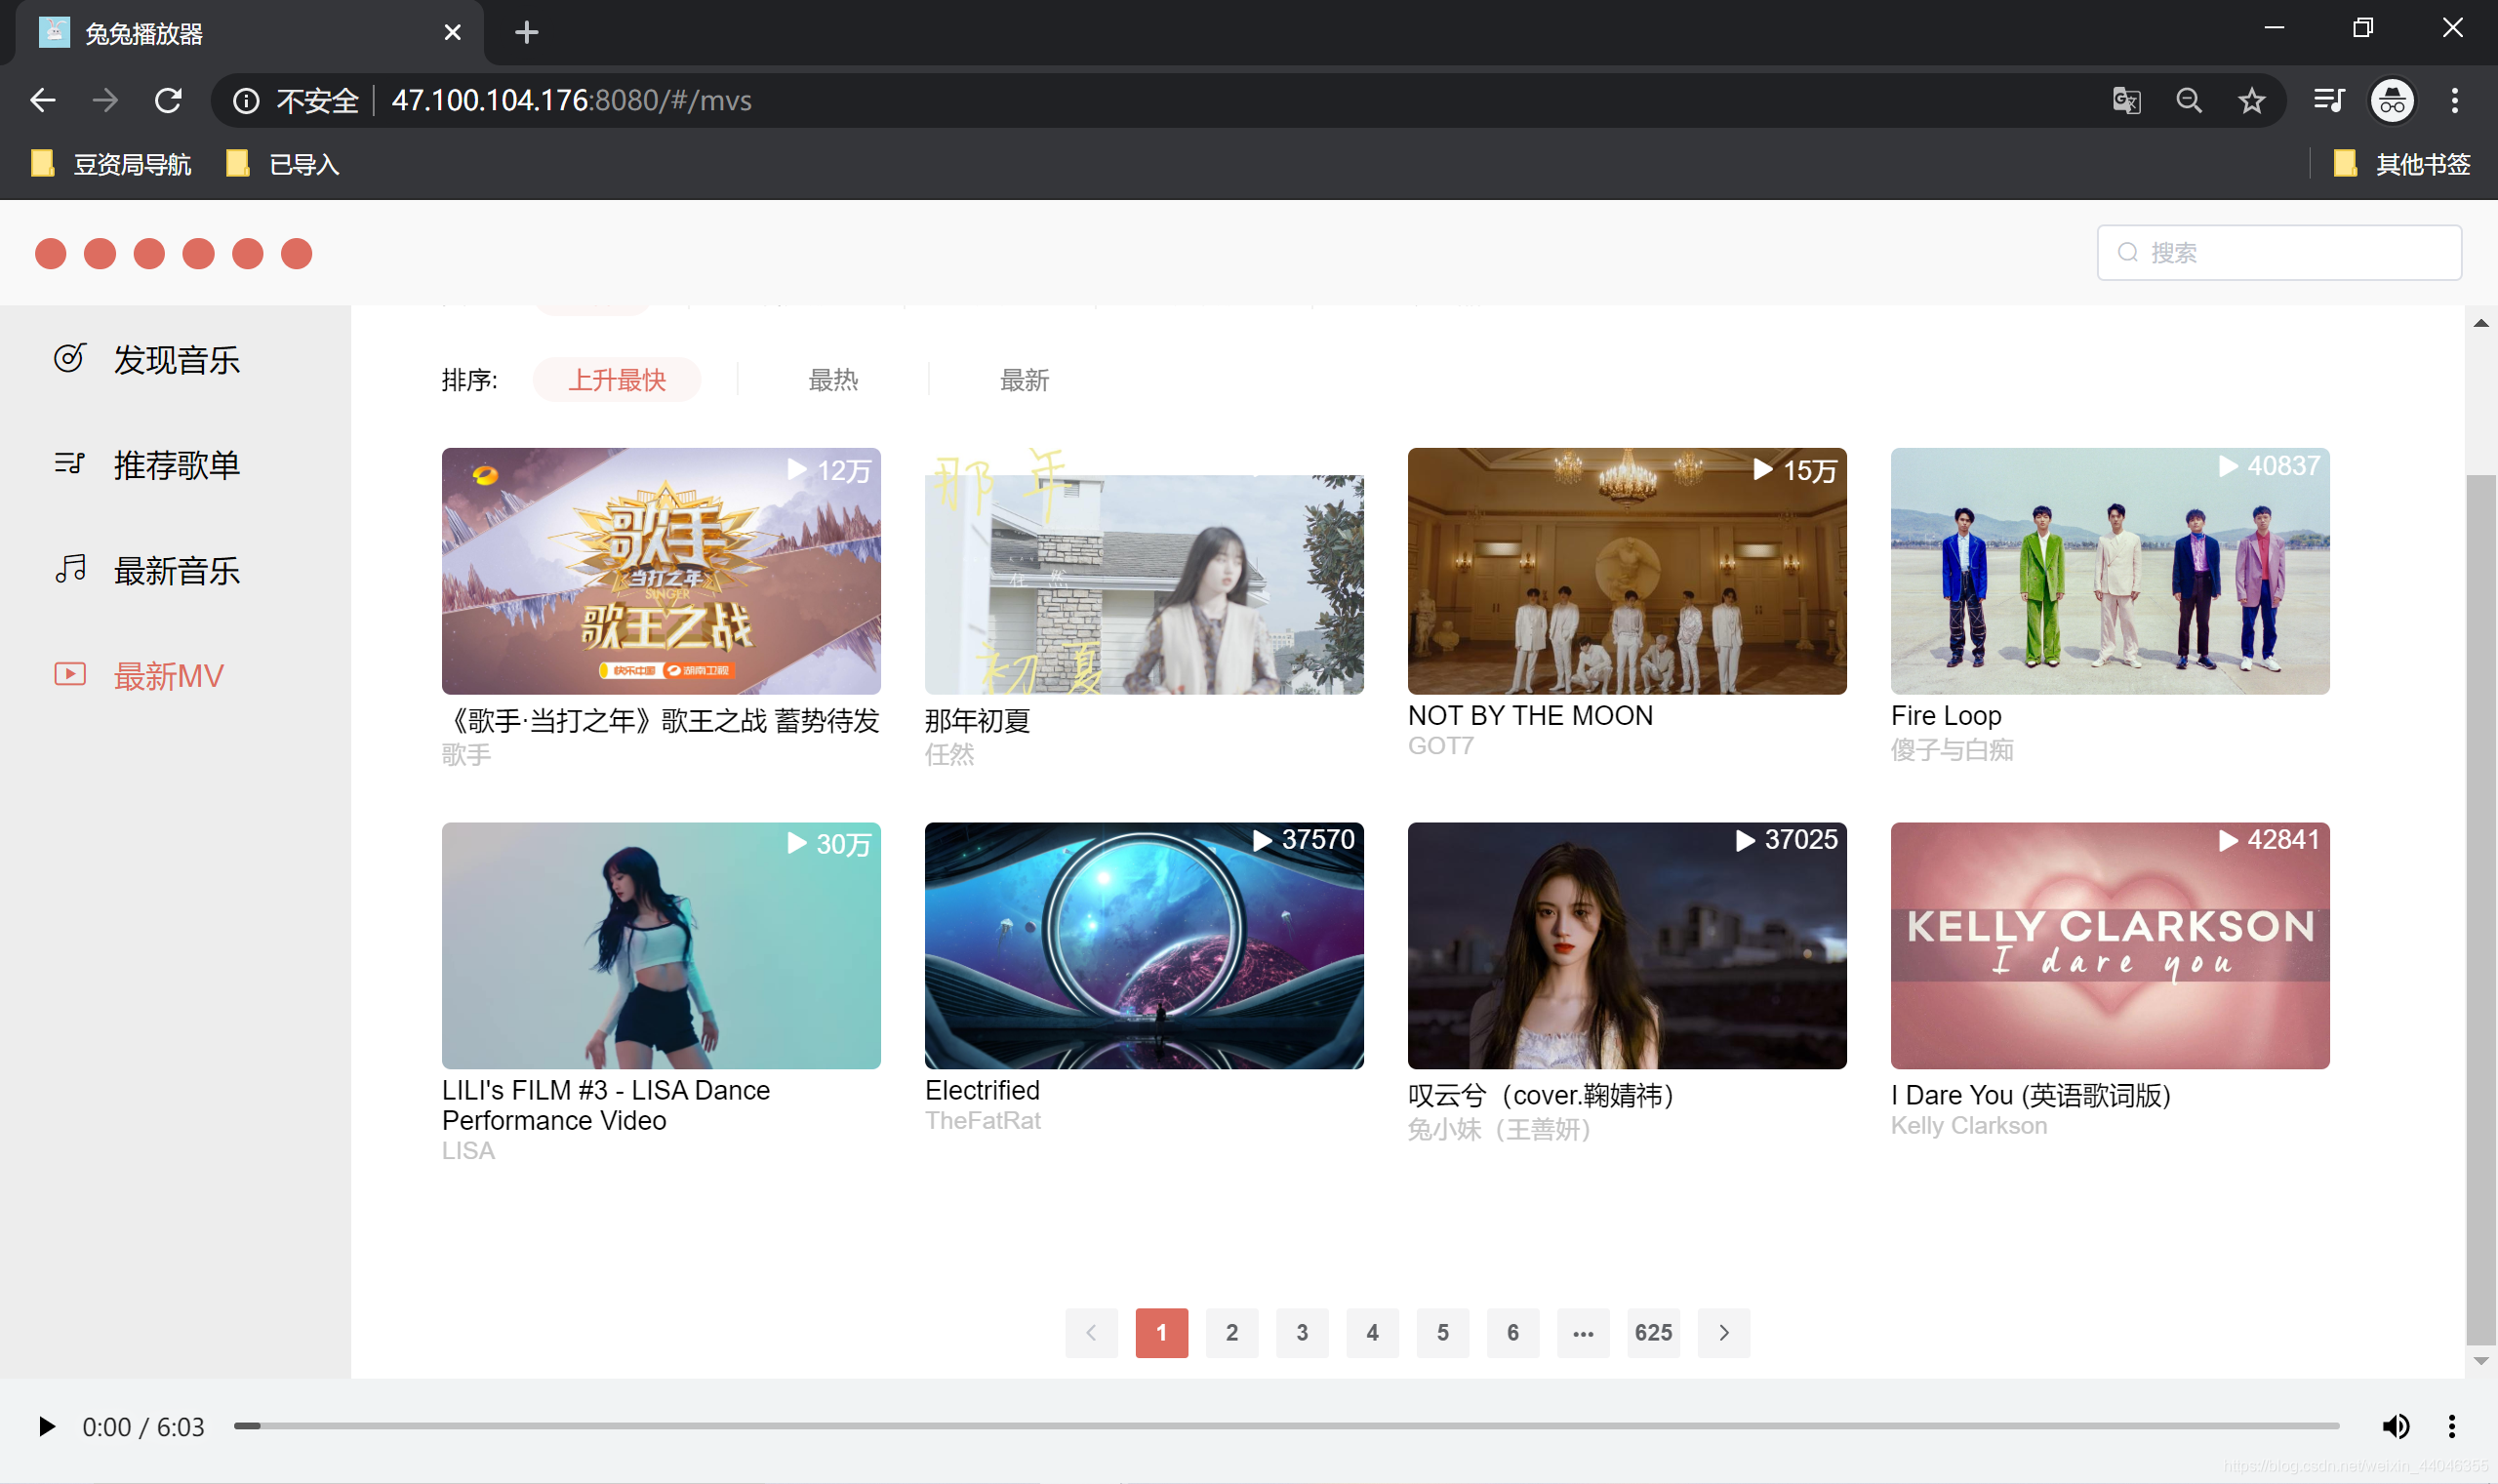Image resolution: width=2498 pixels, height=1484 pixels.
Task: Open the incognito profile icon
Action: coord(2392,100)
